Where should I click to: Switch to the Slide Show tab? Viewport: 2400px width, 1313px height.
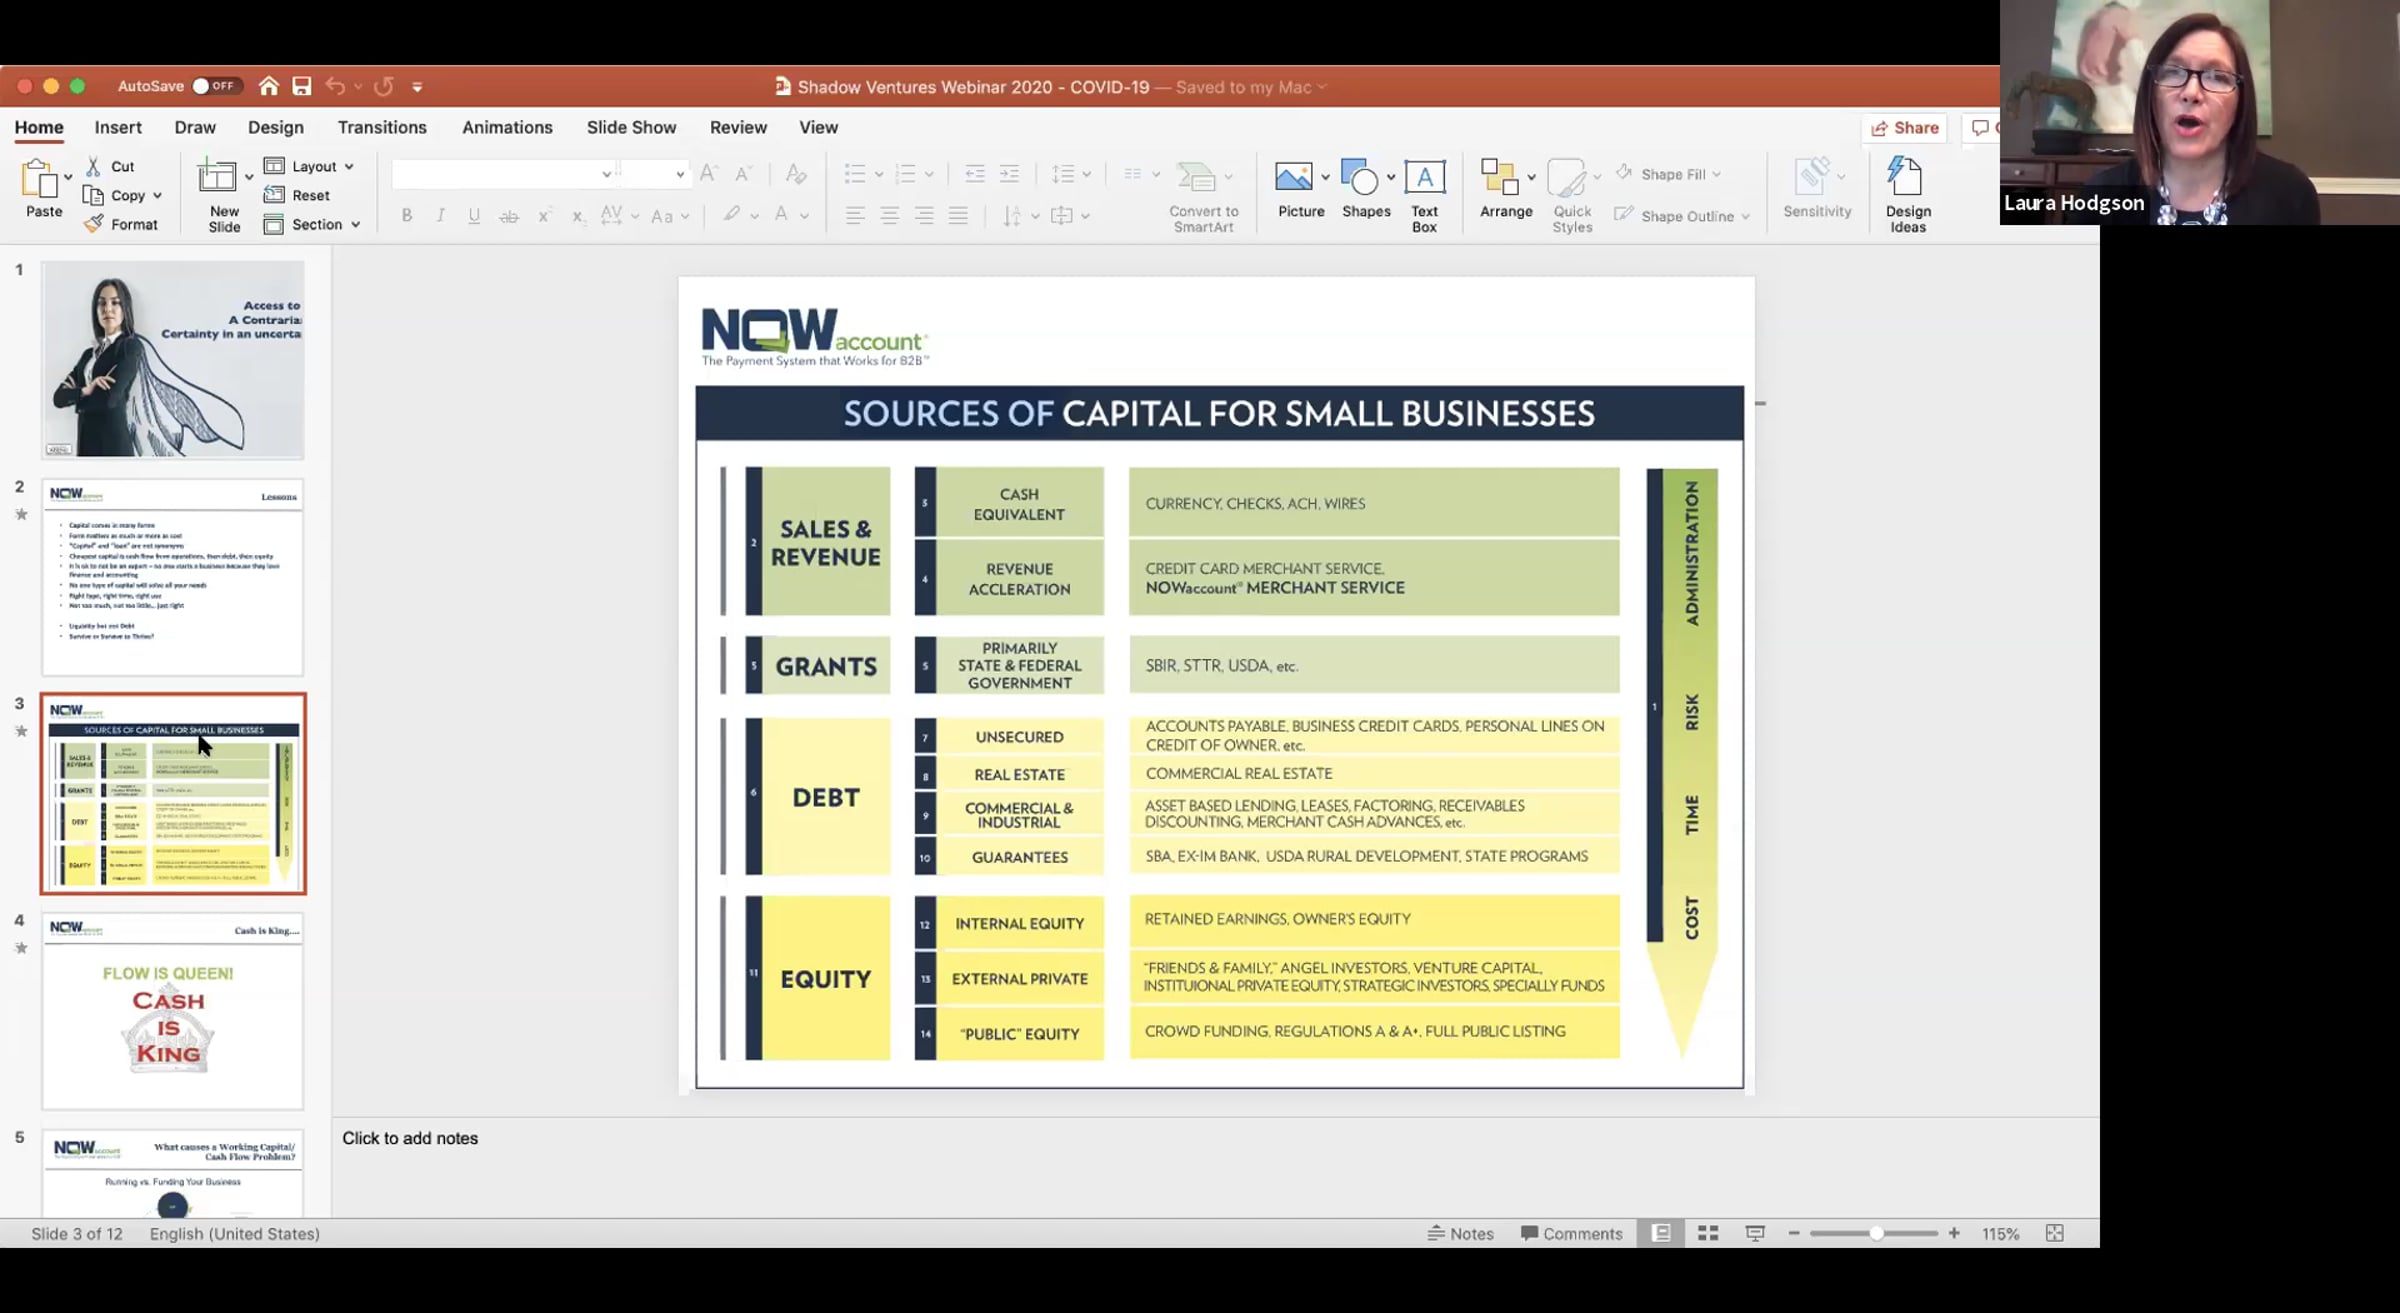(631, 127)
